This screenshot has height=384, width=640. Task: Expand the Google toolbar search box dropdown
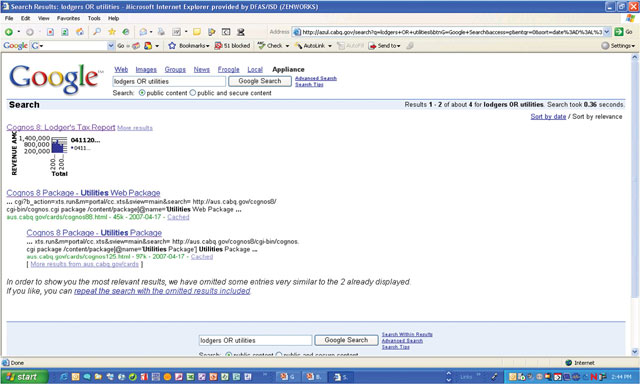pos(111,46)
